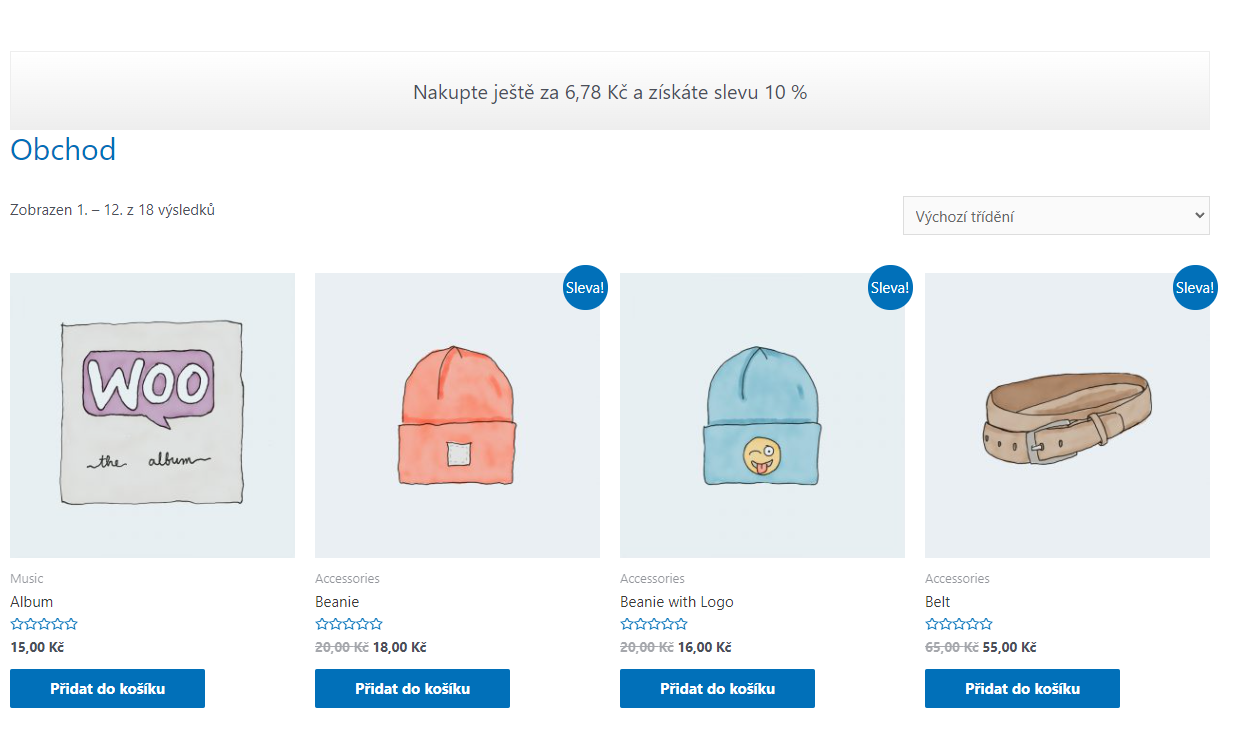Viewport: 1242px width, 741px height.
Task: Add Beanie to cart button
Action: coord(412,689)
